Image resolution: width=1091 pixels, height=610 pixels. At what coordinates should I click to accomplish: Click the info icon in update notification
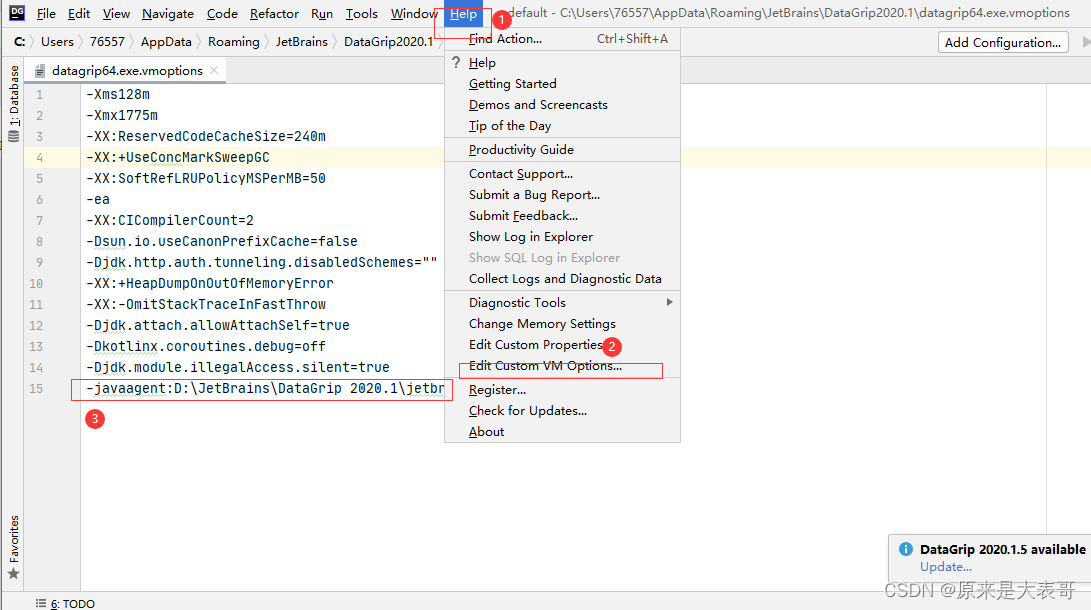(x=905, y=549)
